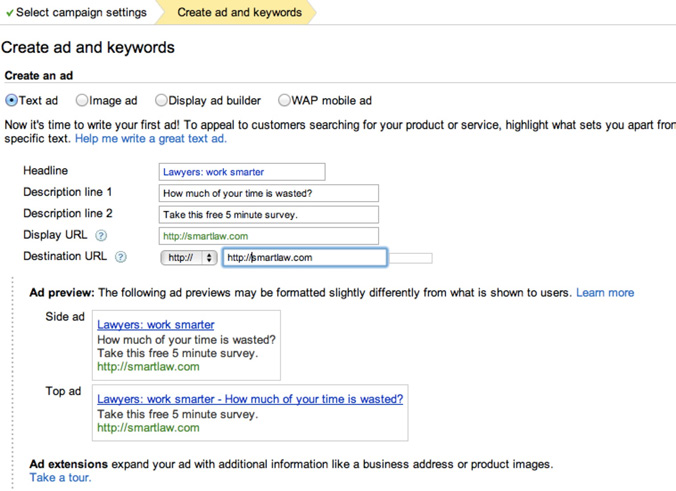Select the WAP mobile ad option
This screenshot has width=676, height=491.
[284, 100]
